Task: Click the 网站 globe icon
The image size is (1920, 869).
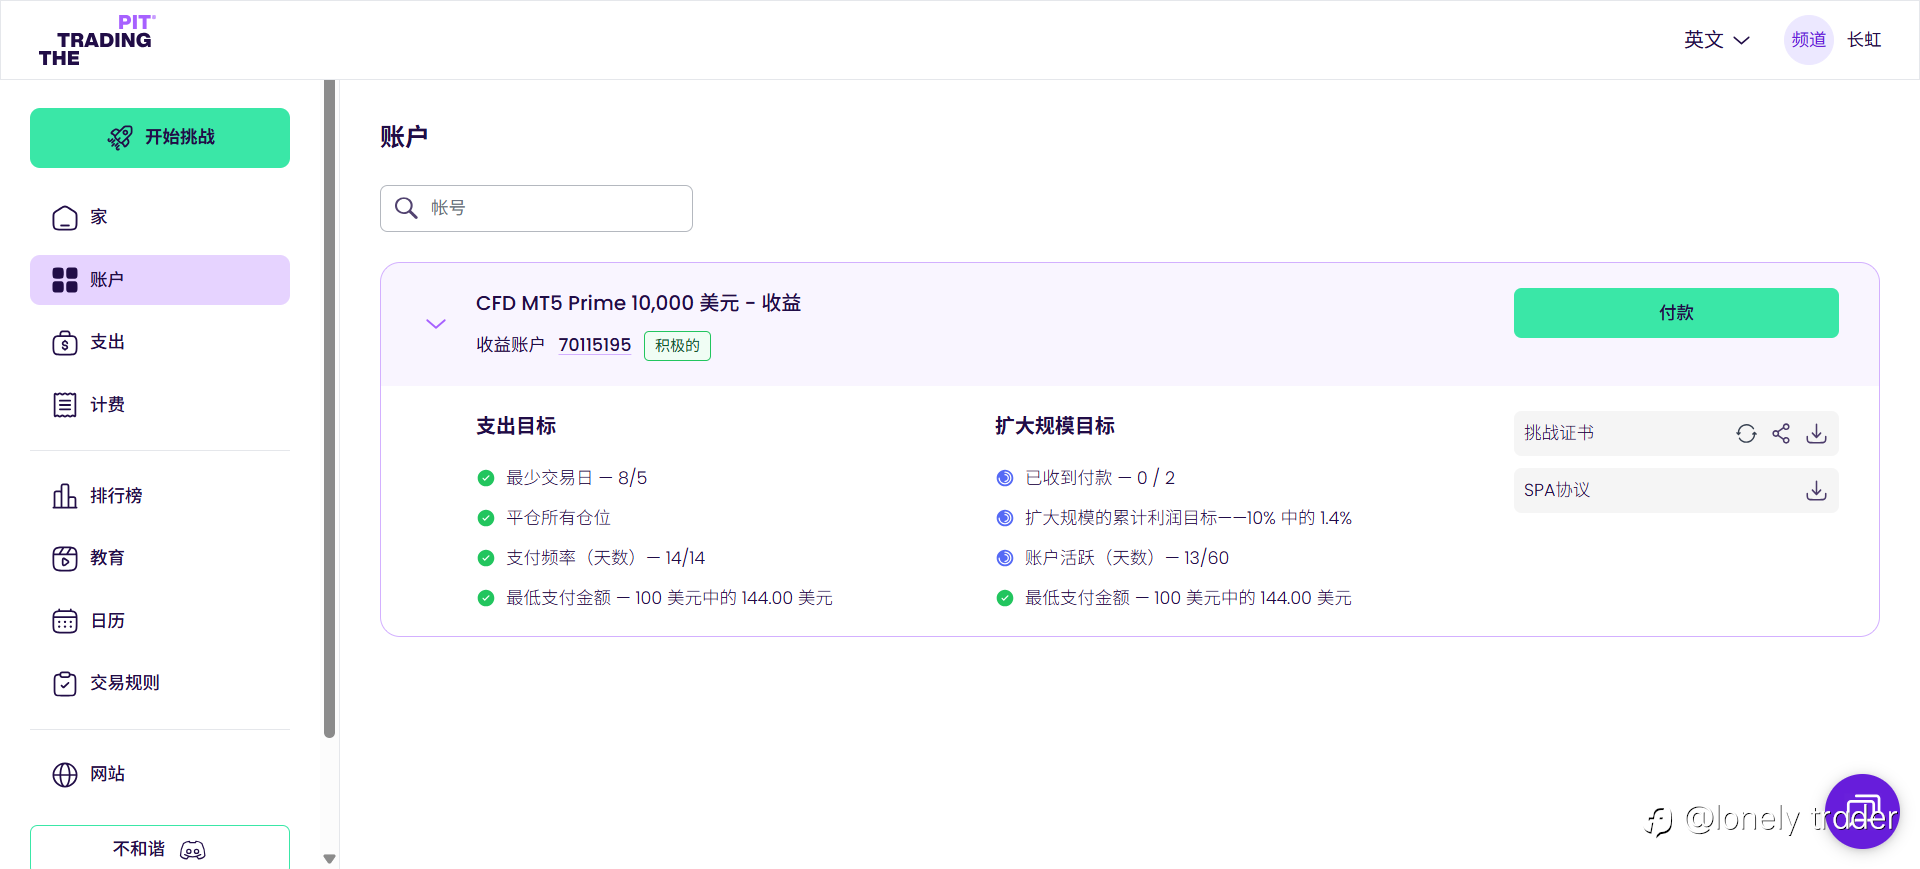Action: click(x=65, y=774)
